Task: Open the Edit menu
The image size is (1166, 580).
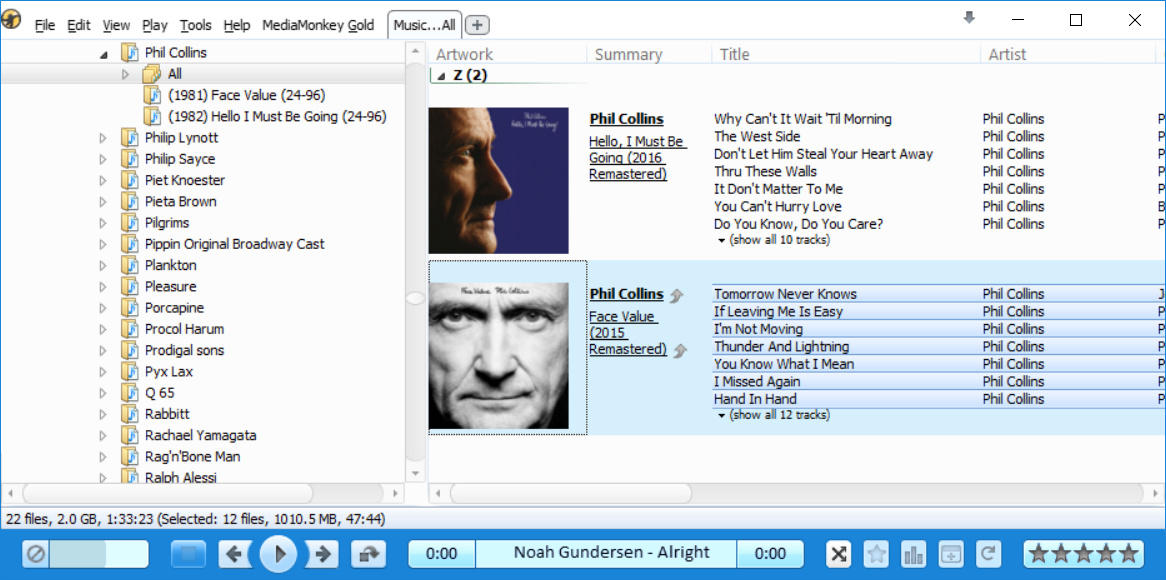Action: pos(79,25)
